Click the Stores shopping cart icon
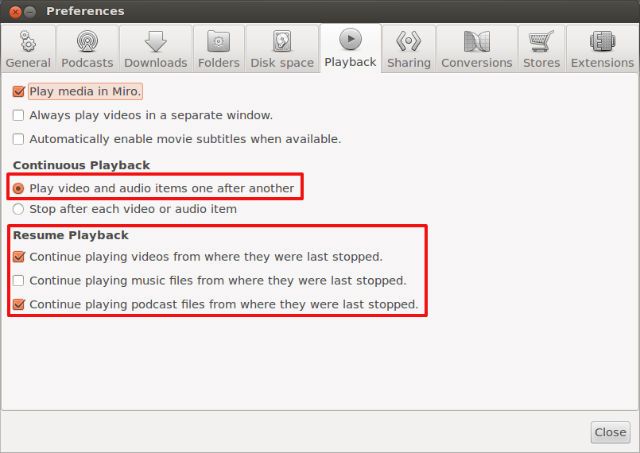The height and width of the screenshot is (453, 640). [541, 41]
